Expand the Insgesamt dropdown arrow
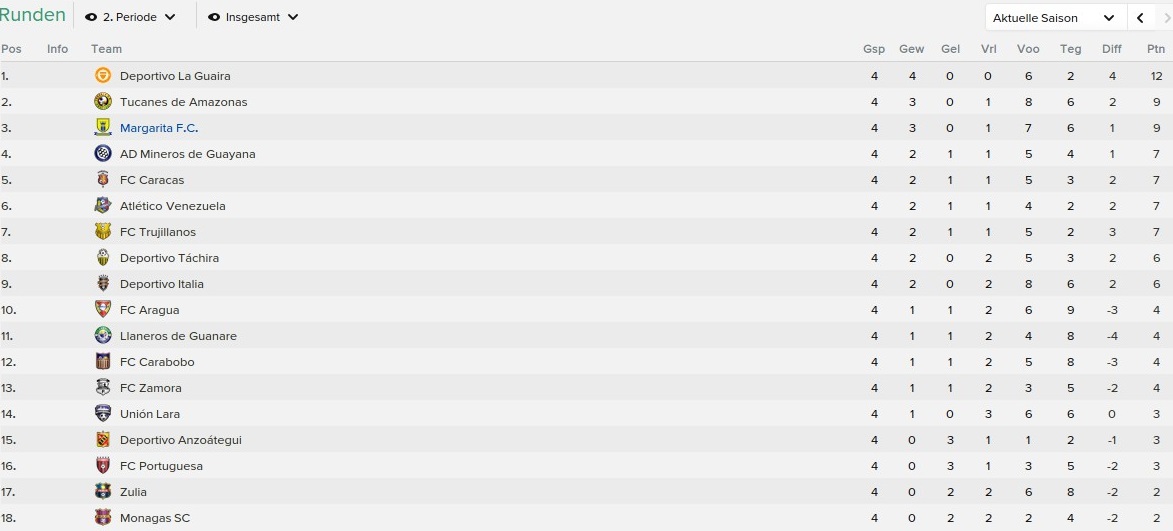1173x531 pixels. (x=293, y=17)
